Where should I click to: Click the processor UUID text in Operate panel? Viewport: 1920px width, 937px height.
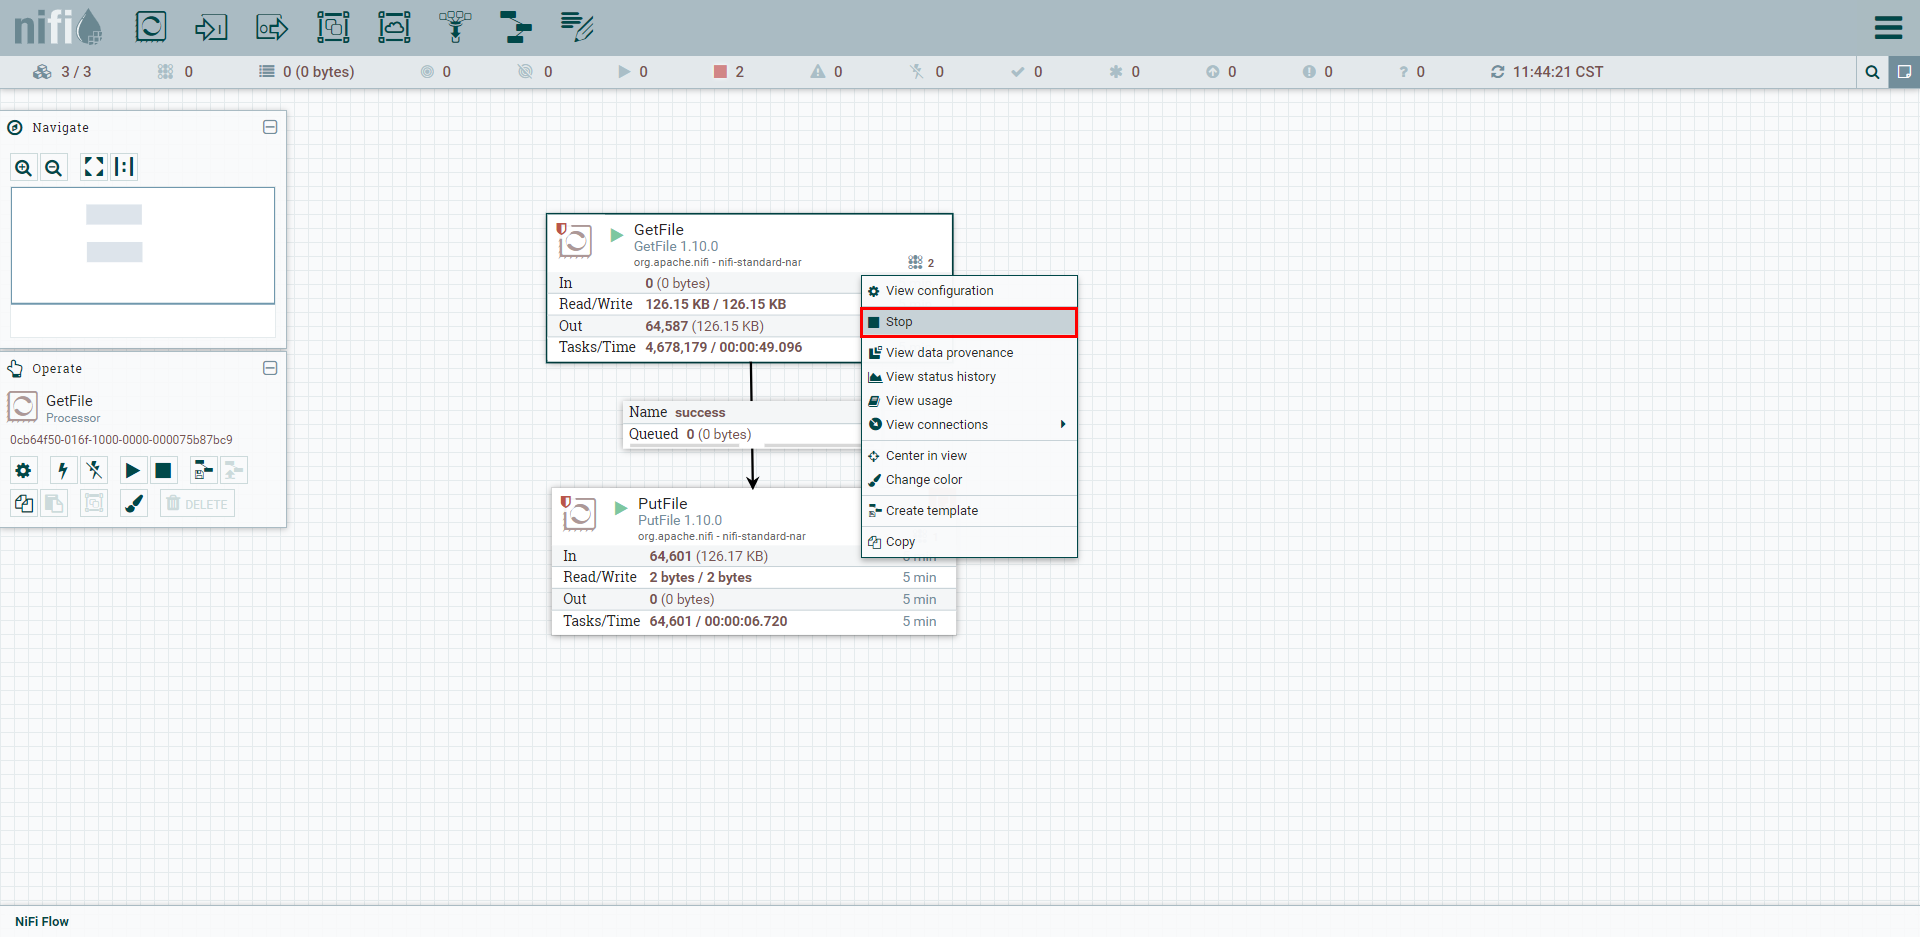(x=121, y=440)
